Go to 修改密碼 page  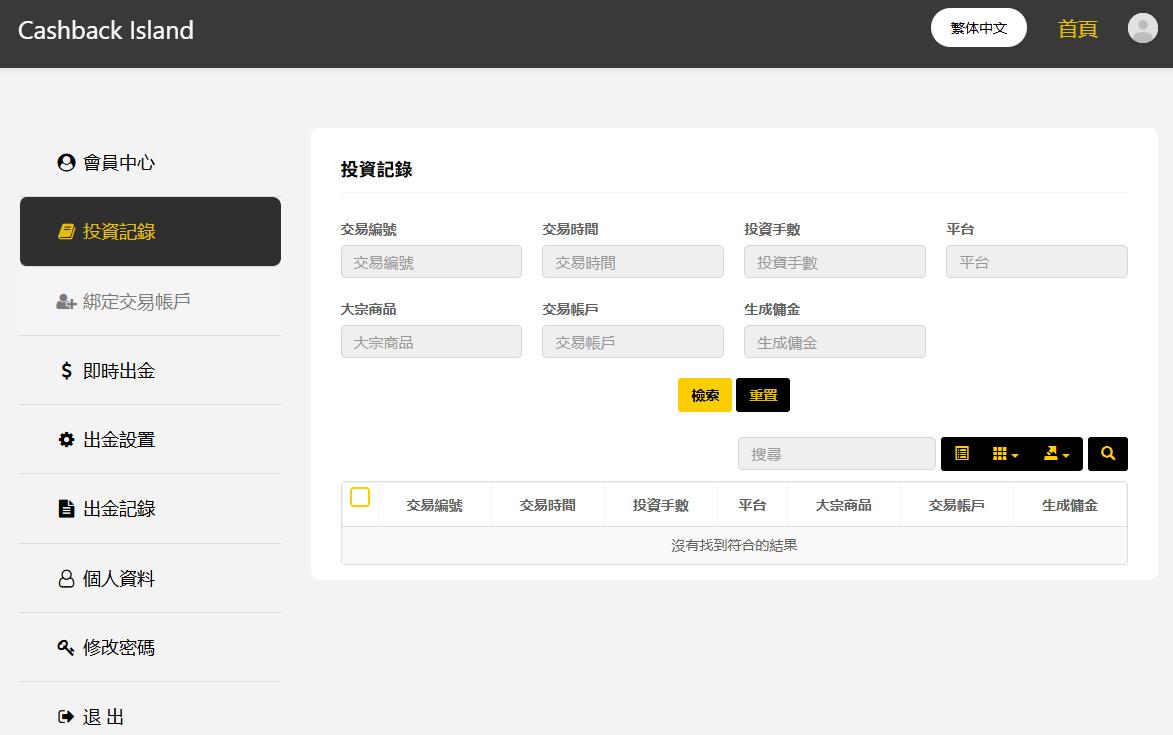pyautogui.click(x=150, y=648)
